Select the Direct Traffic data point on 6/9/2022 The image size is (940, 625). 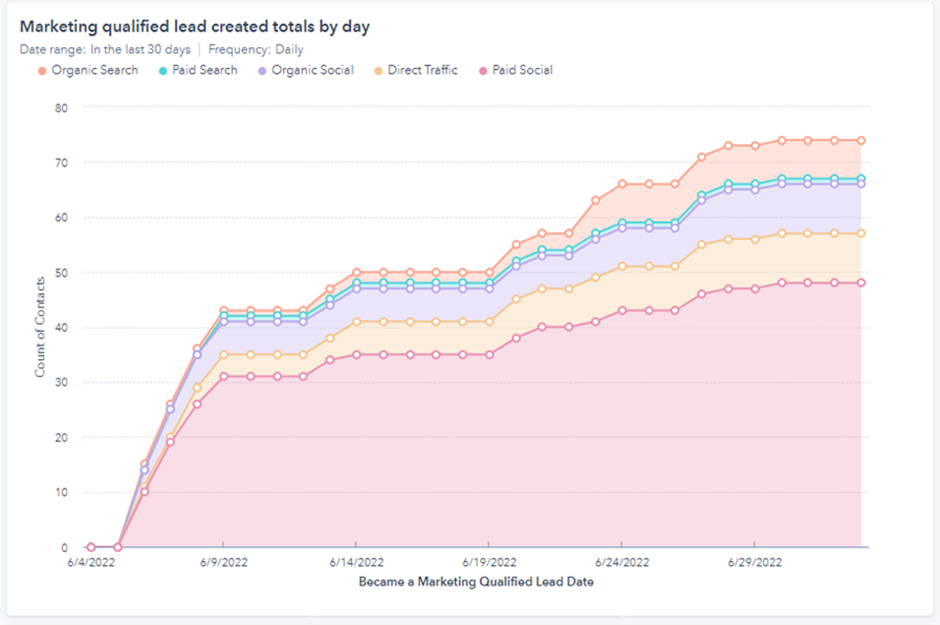224,355
